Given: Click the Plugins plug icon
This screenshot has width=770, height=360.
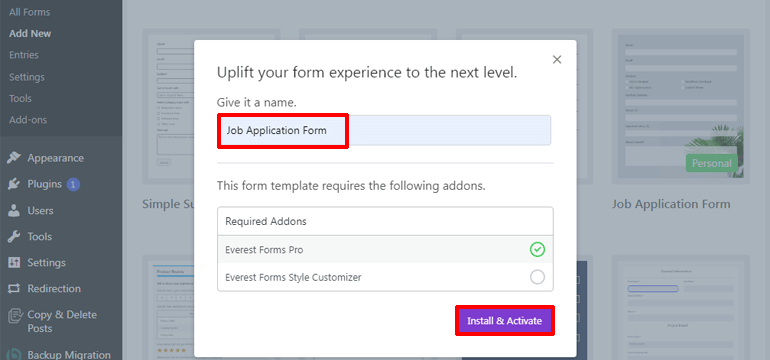Looking at the screenshot, I should (14, 184).
